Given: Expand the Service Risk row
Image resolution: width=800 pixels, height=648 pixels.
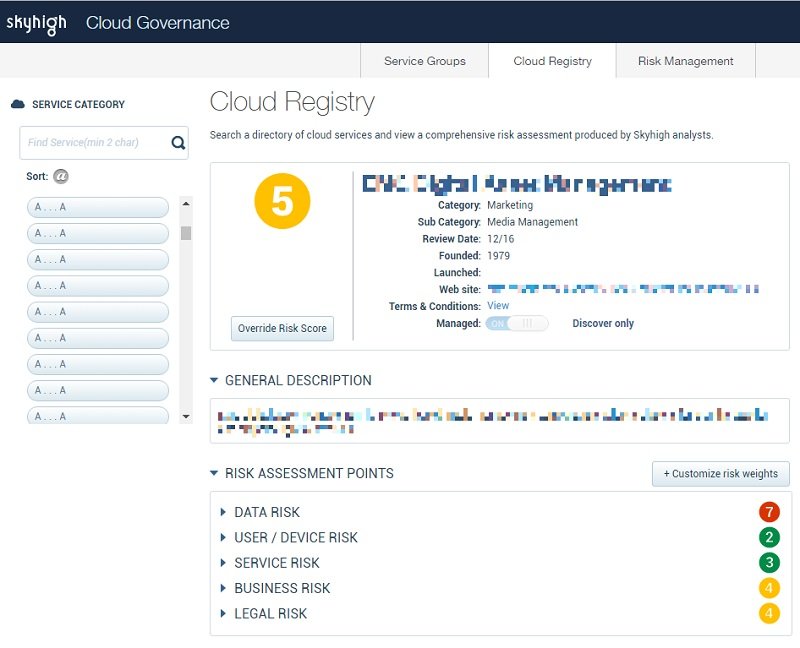Looking at the screenshot, I should (x=223, y=563).
